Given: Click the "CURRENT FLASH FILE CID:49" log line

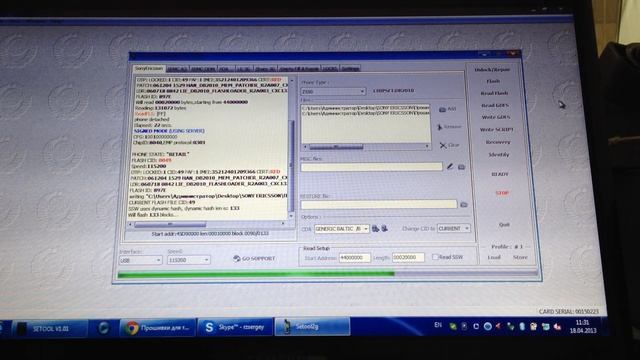Looking at the screenshot, I should click(162, 202).
